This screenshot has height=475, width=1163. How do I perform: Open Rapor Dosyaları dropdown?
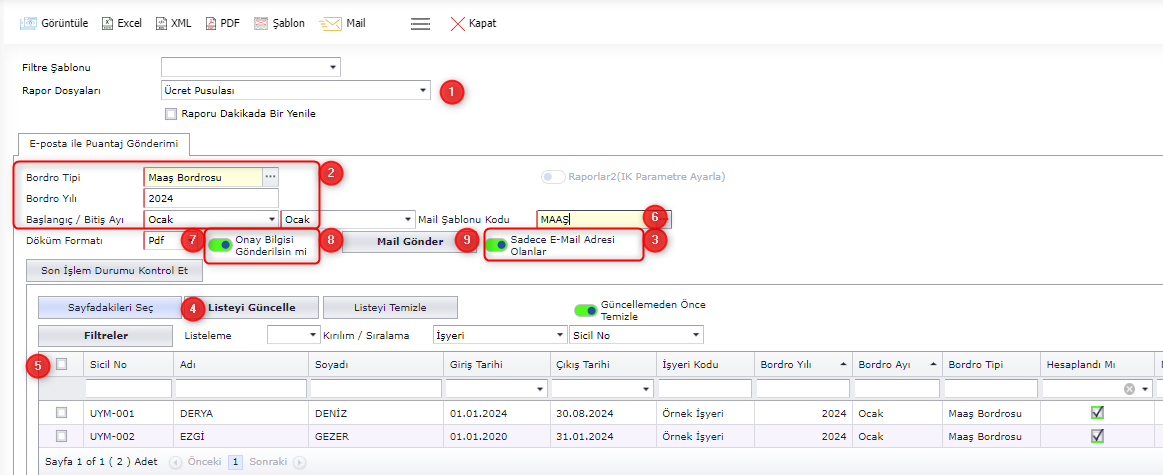423,91
